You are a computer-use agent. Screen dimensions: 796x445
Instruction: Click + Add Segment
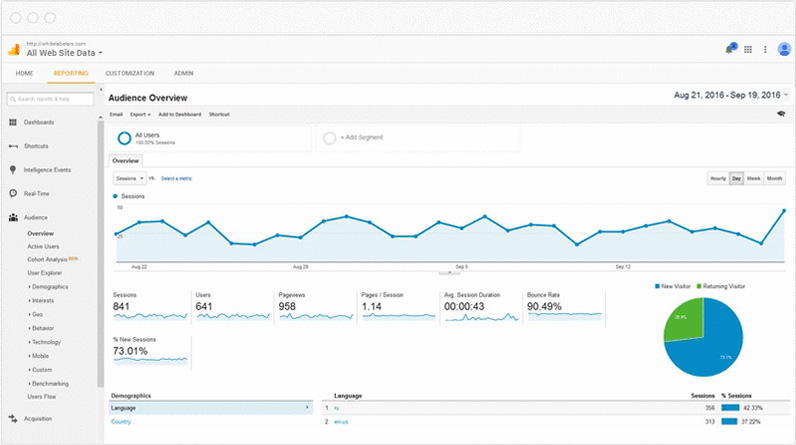pyautogui.click(x=361, y=138)
